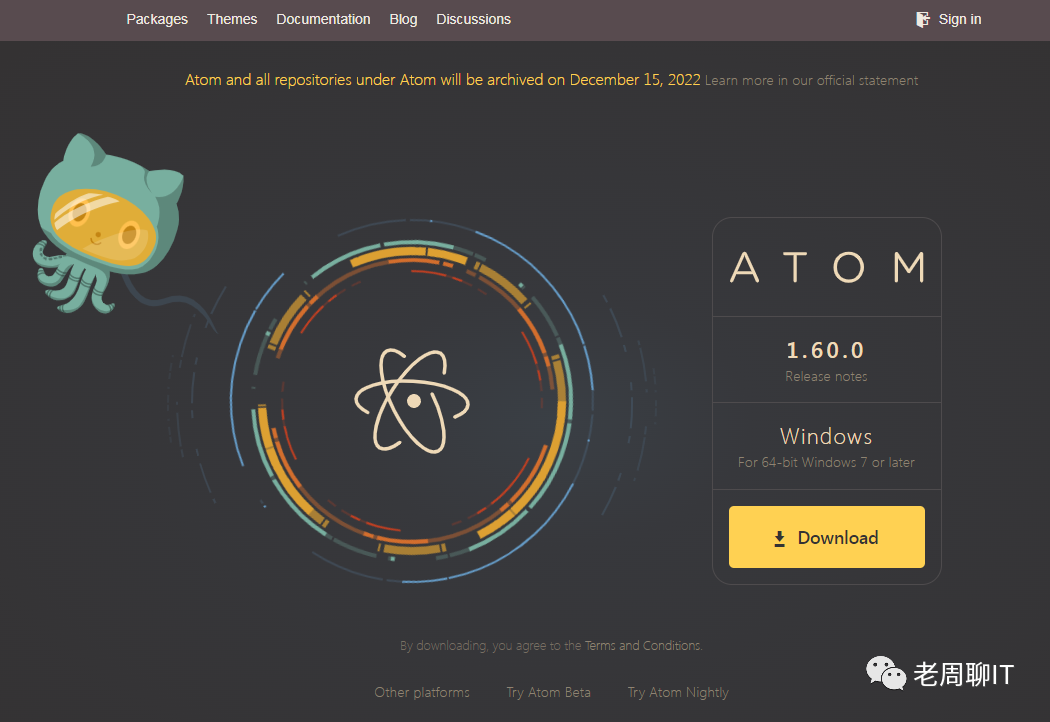Image resolution: width=1050 pixels, height=722 pixels.
Task: Open the Release notes link
Action: point(826,376)
